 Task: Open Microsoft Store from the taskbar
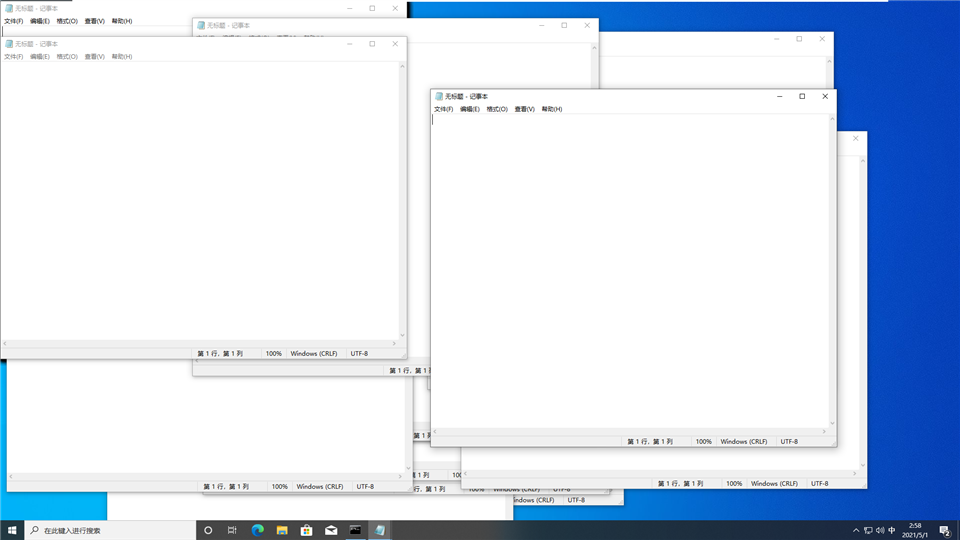306,530
